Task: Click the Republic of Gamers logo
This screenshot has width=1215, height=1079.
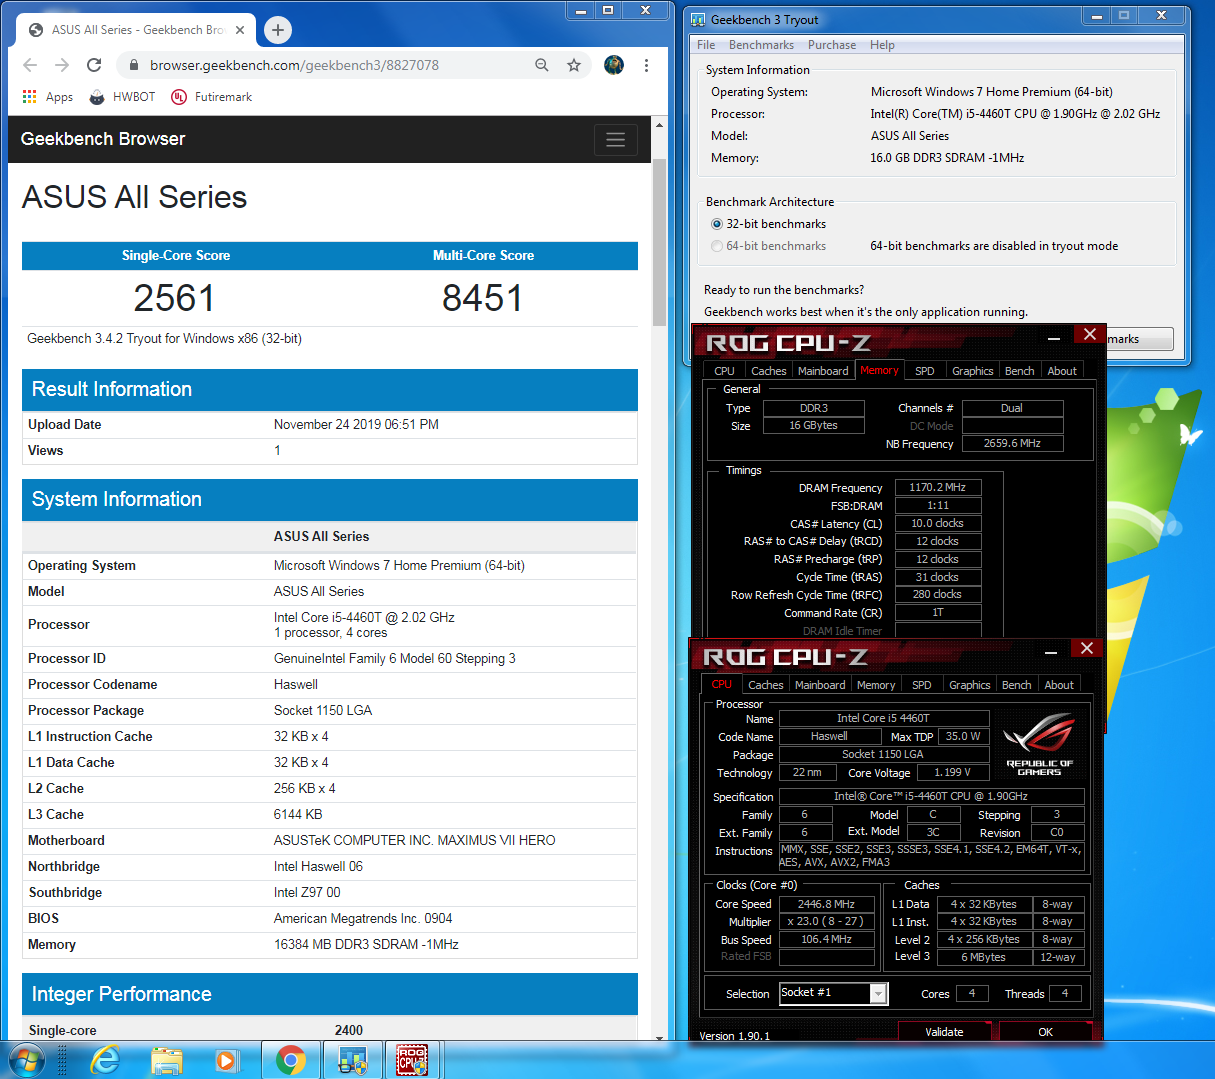Action: click(x=1039, y=743)
